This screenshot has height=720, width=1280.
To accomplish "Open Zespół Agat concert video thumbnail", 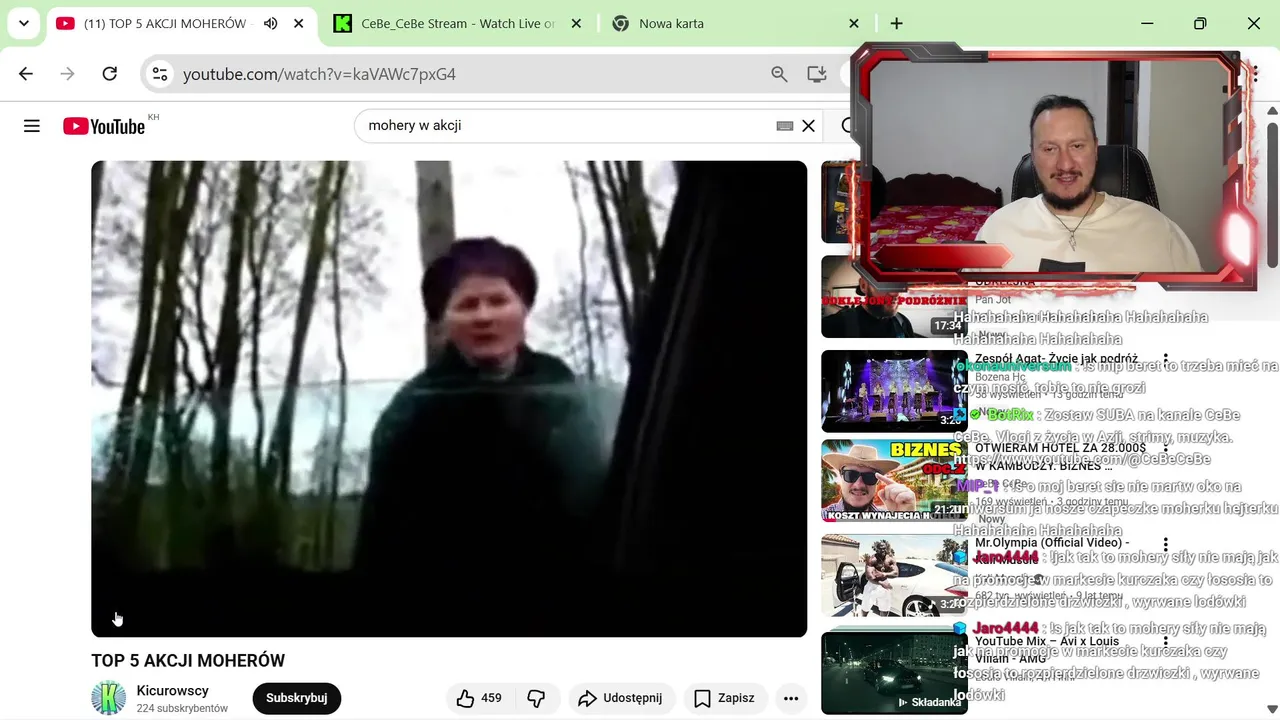I will coord(894,391).
